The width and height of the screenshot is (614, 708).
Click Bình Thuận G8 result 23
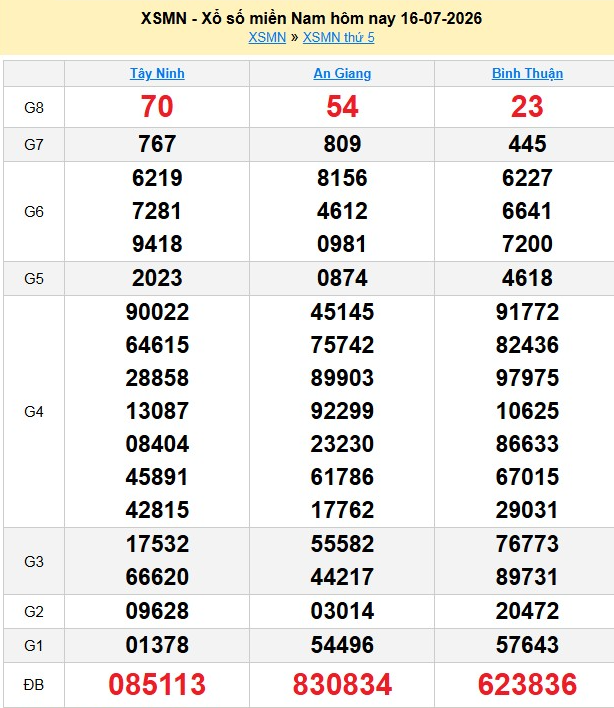527,107
